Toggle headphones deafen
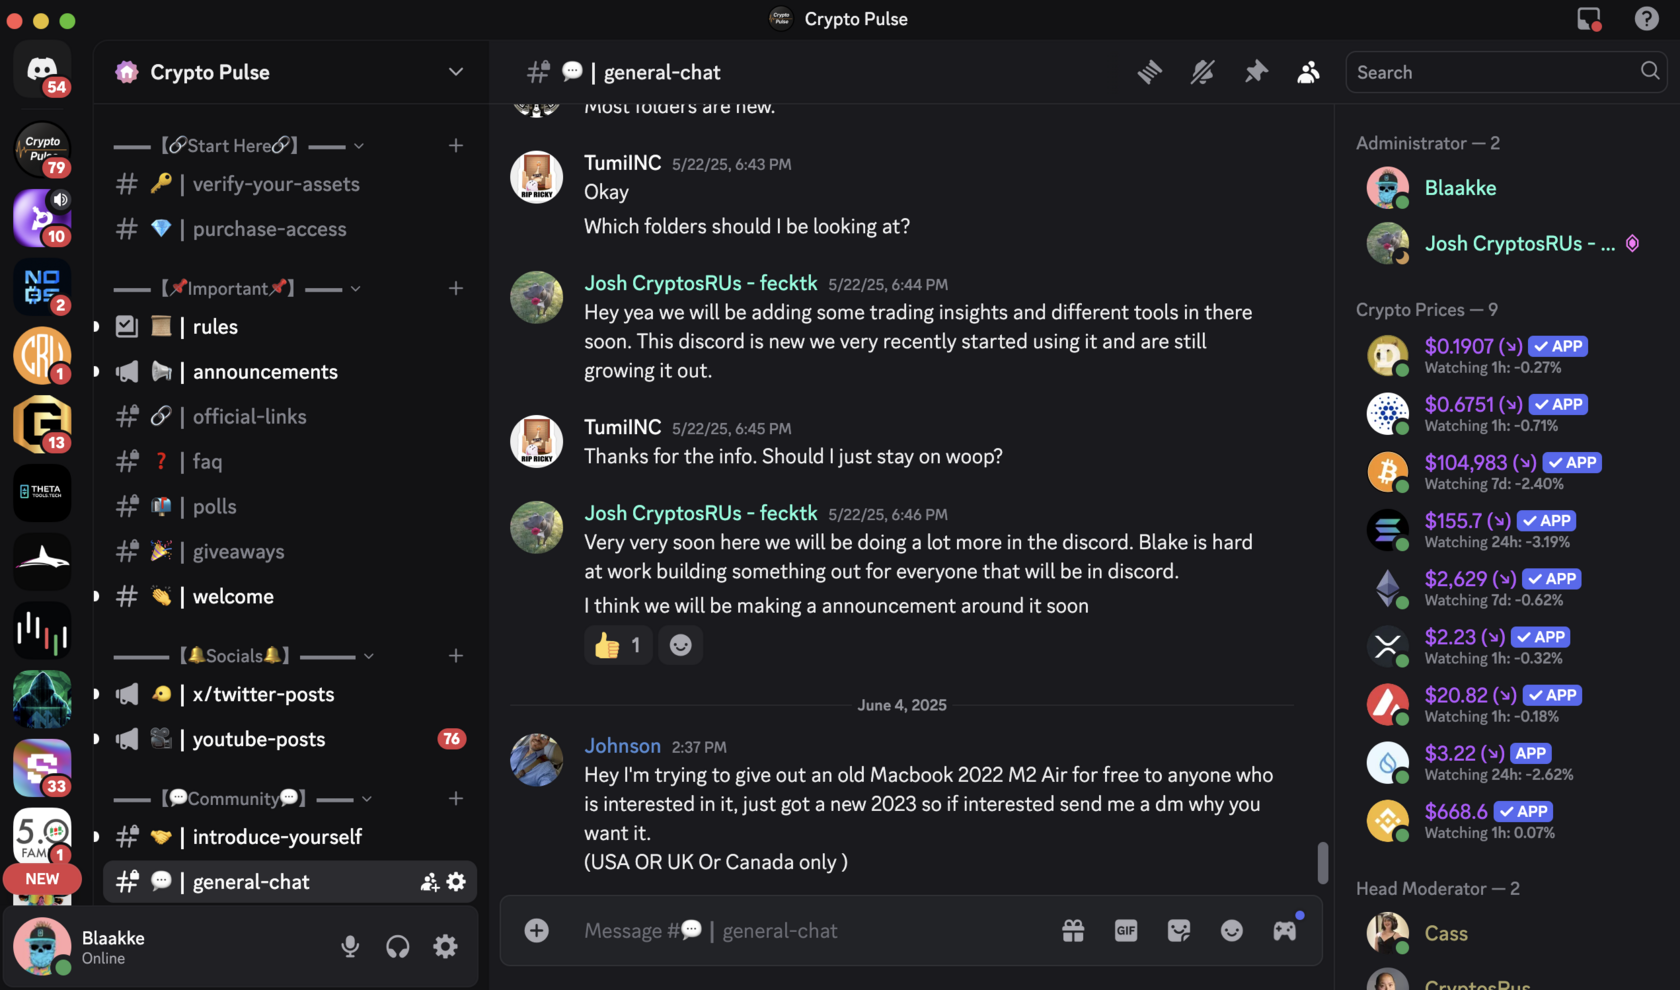The height and width of the screenshot is (990, 1680). [398, 946]
